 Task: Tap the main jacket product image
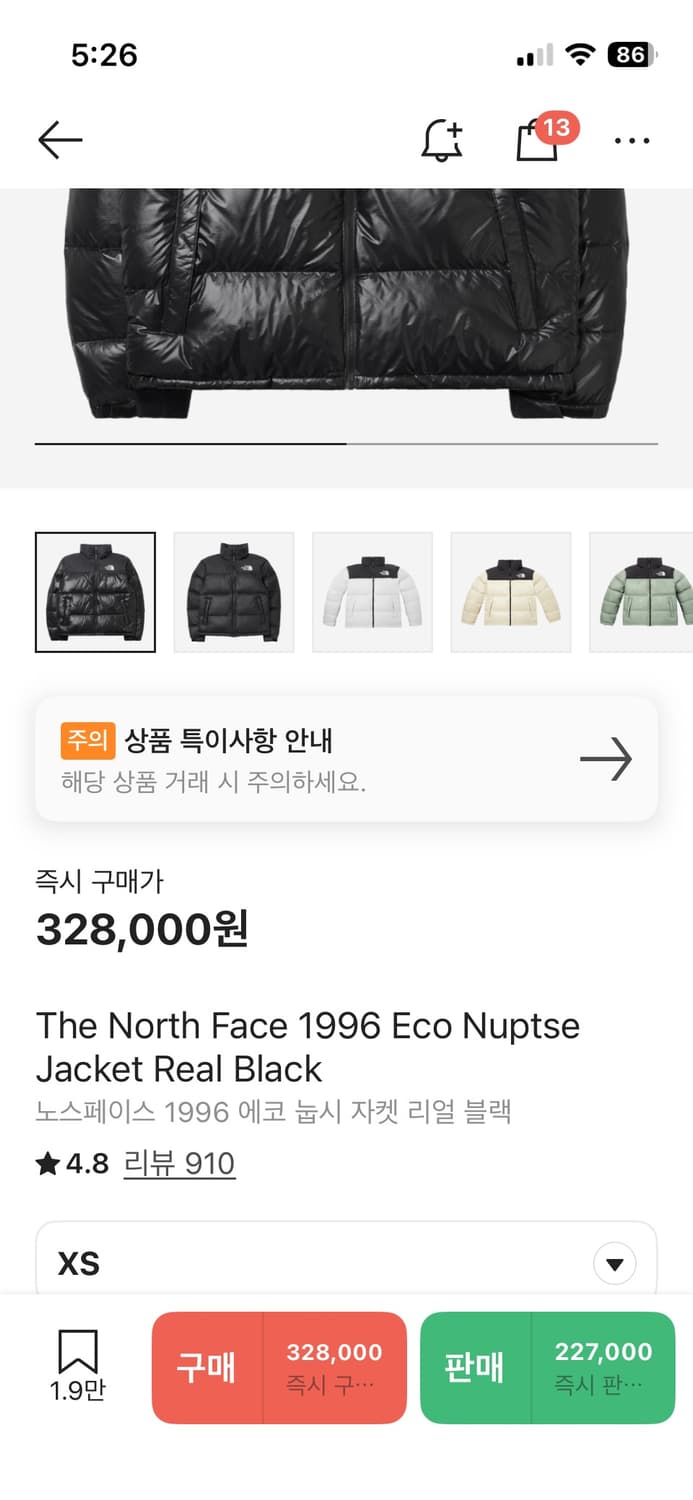346,300
